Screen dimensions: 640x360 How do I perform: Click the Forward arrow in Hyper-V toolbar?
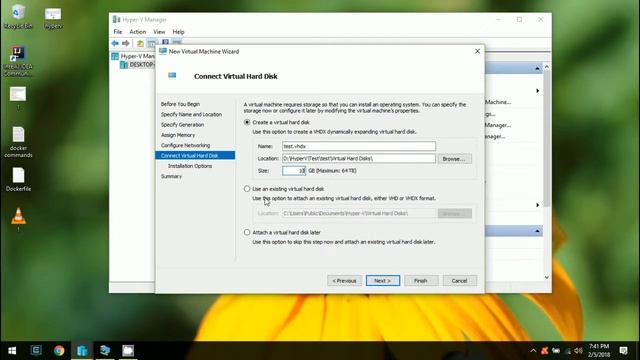(x=126, y=43)
